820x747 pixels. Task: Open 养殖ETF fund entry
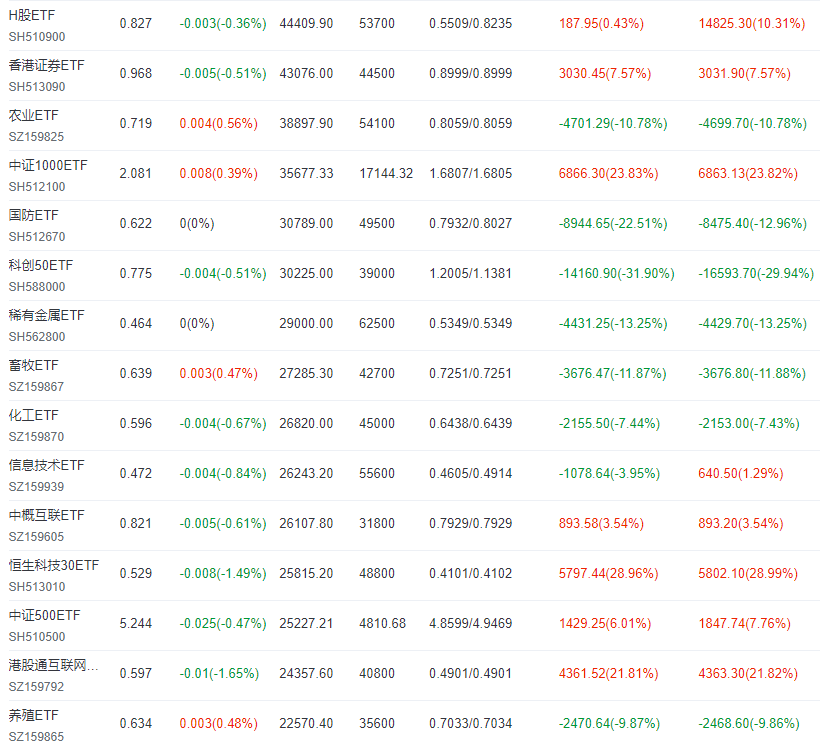point(33,715)
